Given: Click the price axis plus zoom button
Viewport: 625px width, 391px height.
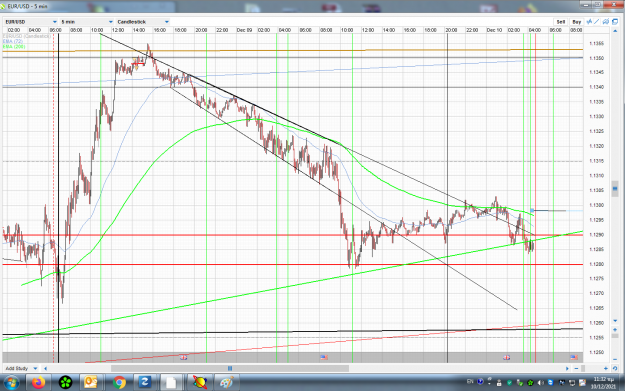Looking at the screenshot, I should click(615, 330).
